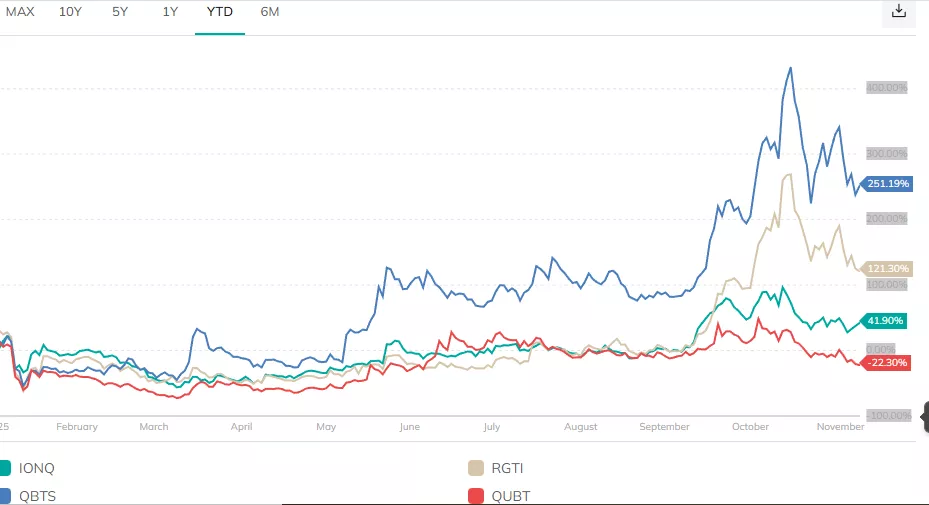
Task: Select the YTD tab
Action: pos(220,12)
